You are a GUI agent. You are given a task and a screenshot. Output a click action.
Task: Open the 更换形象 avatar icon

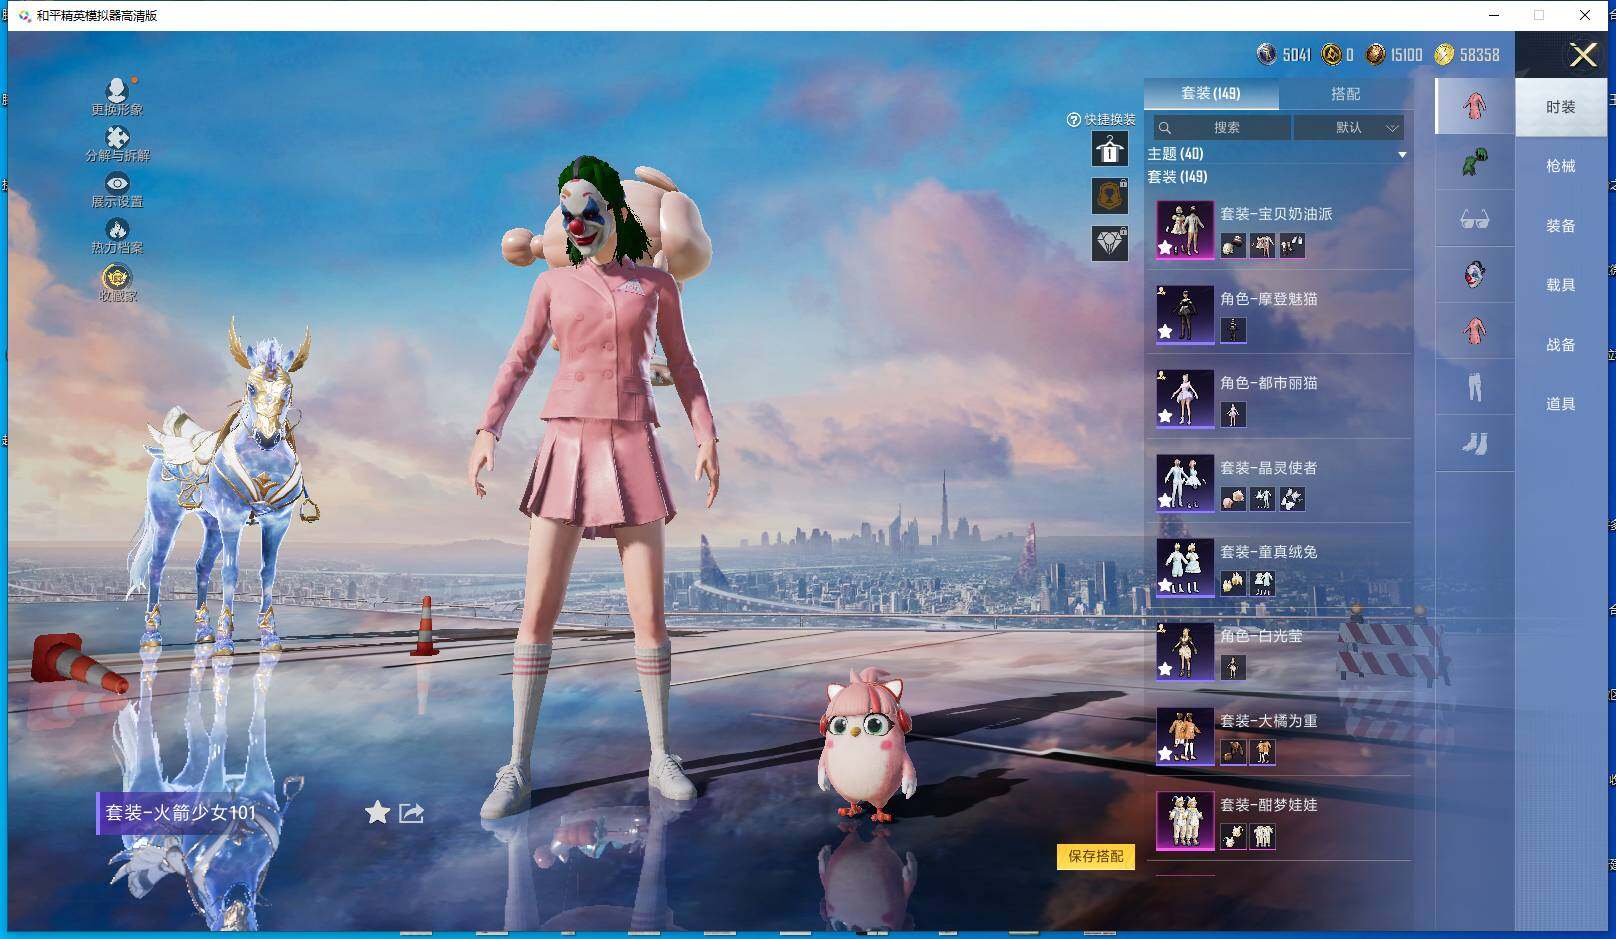[x=117, y=90]
